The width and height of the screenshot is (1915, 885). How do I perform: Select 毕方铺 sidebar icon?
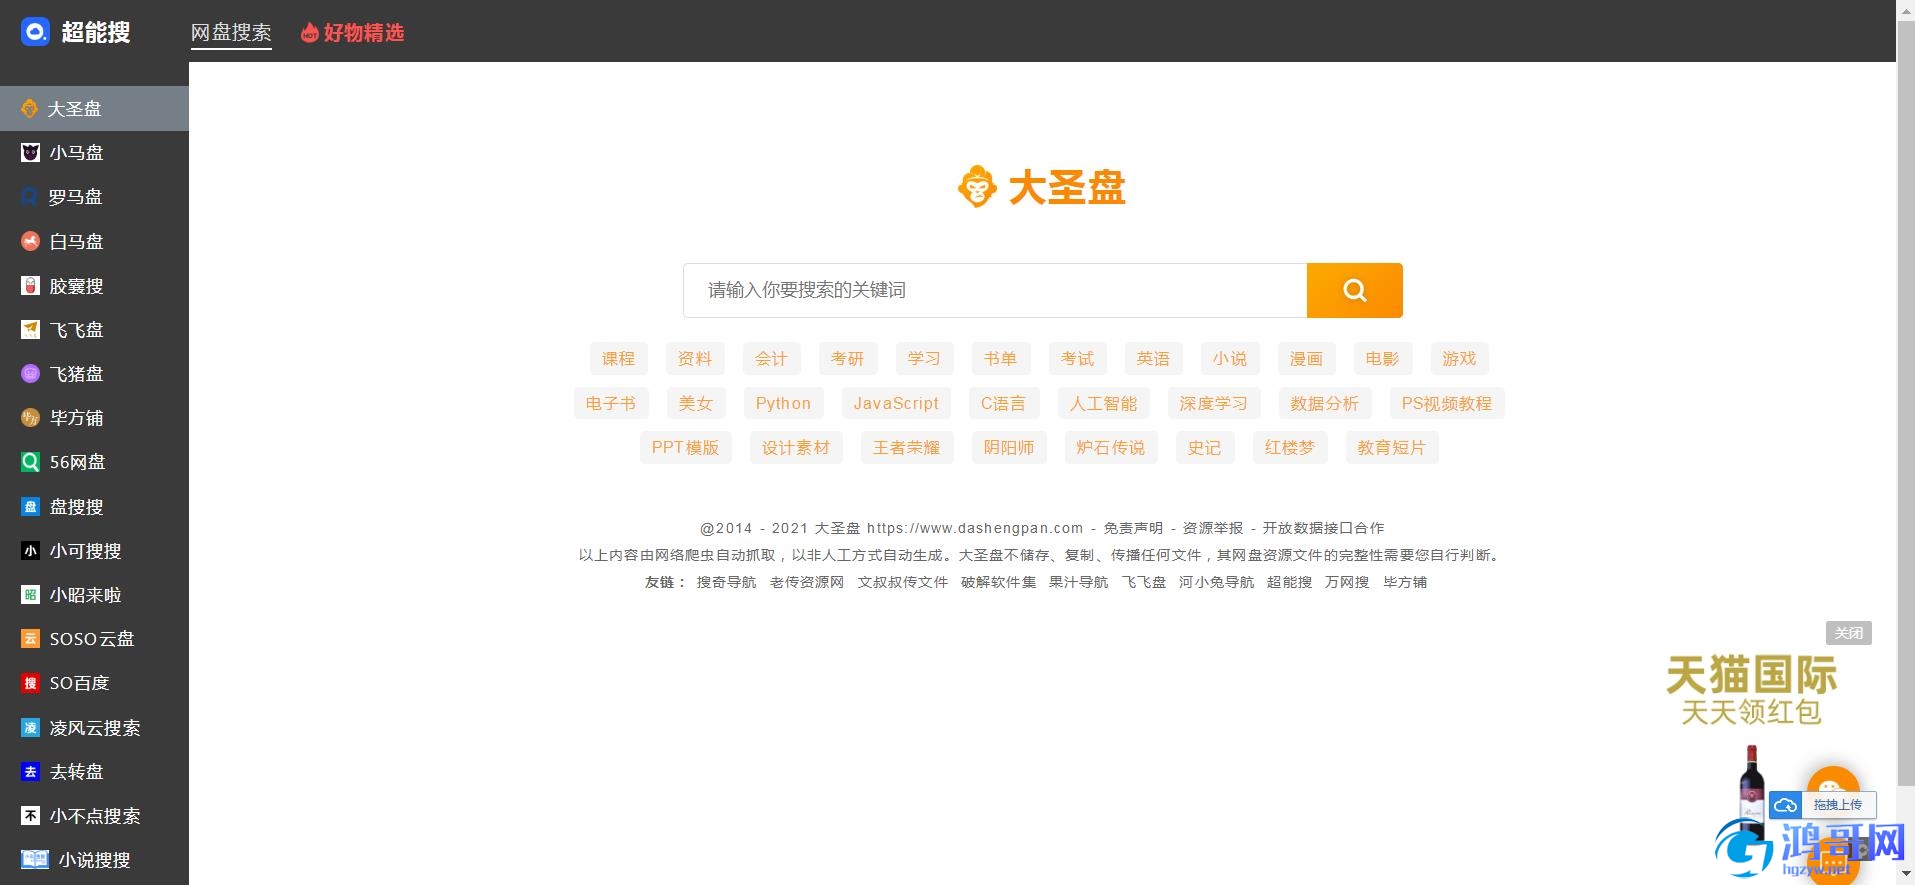[x=31, y=418]
